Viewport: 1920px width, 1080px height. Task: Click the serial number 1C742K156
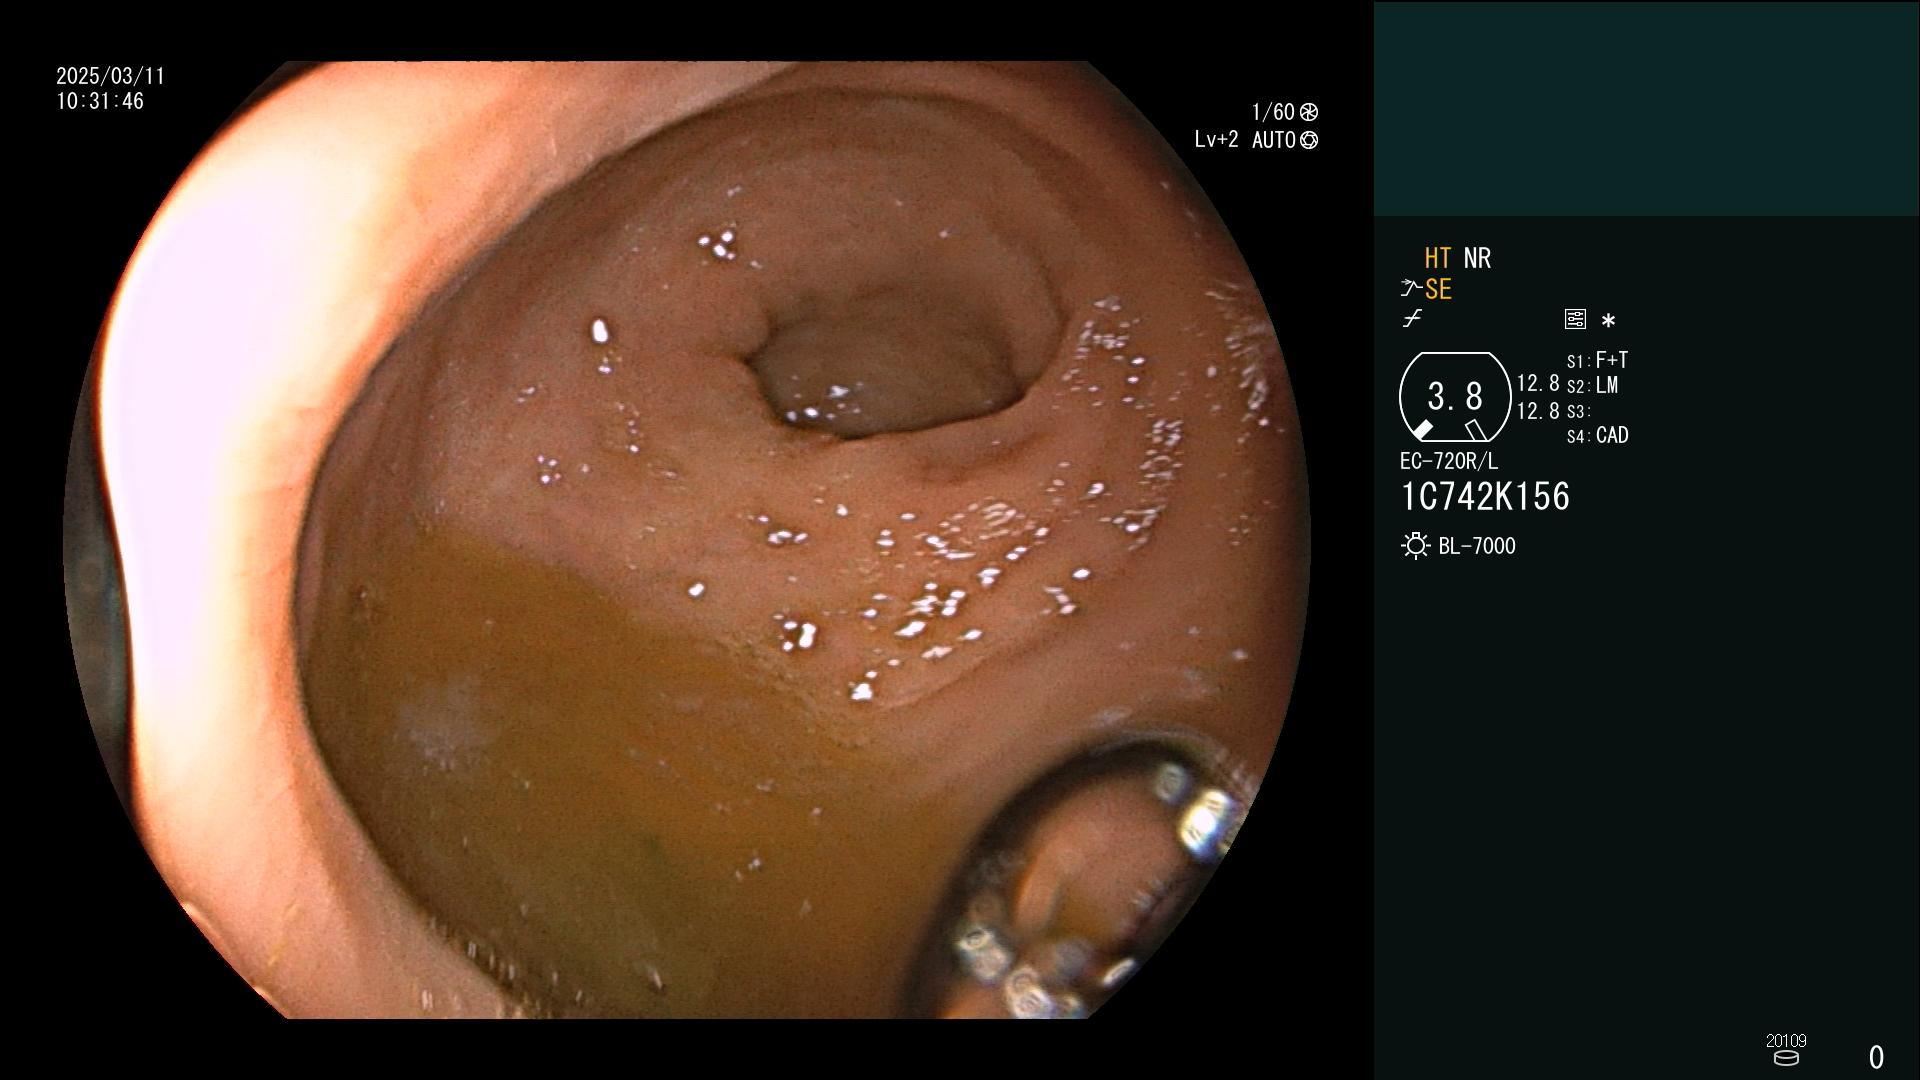coord(1485,497)
